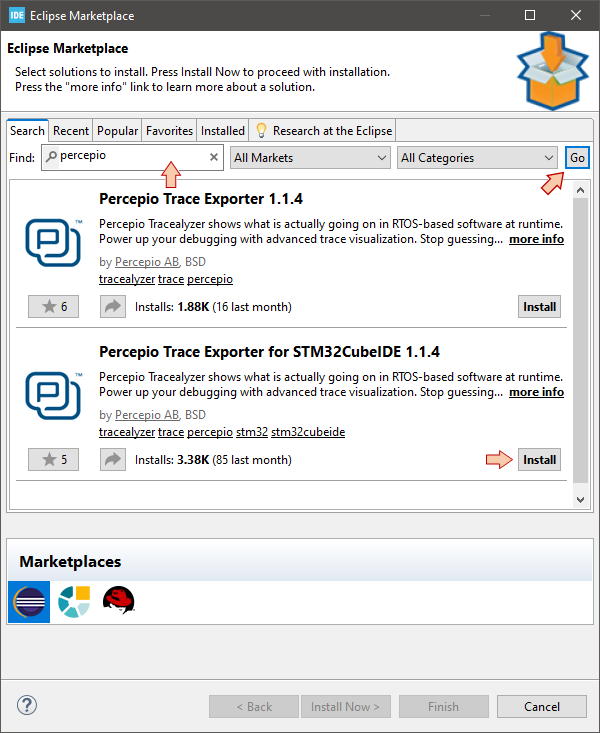Screen dimensions: 600x733
Task: Open help with the question mark icon
Action: 27,705
